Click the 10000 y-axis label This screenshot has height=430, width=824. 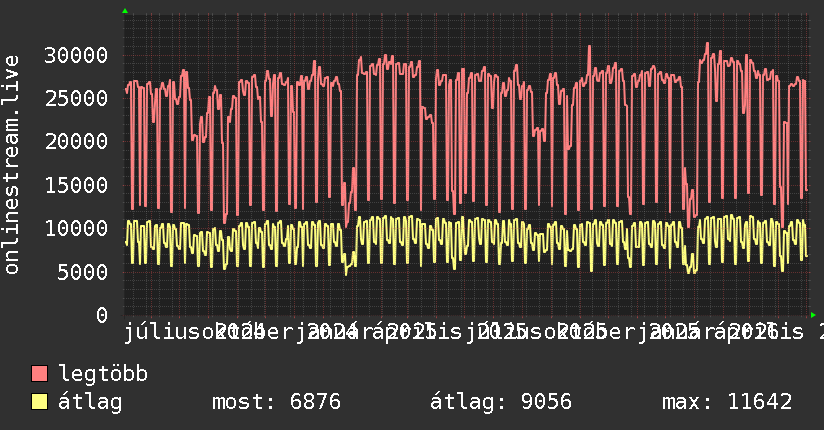76,228
